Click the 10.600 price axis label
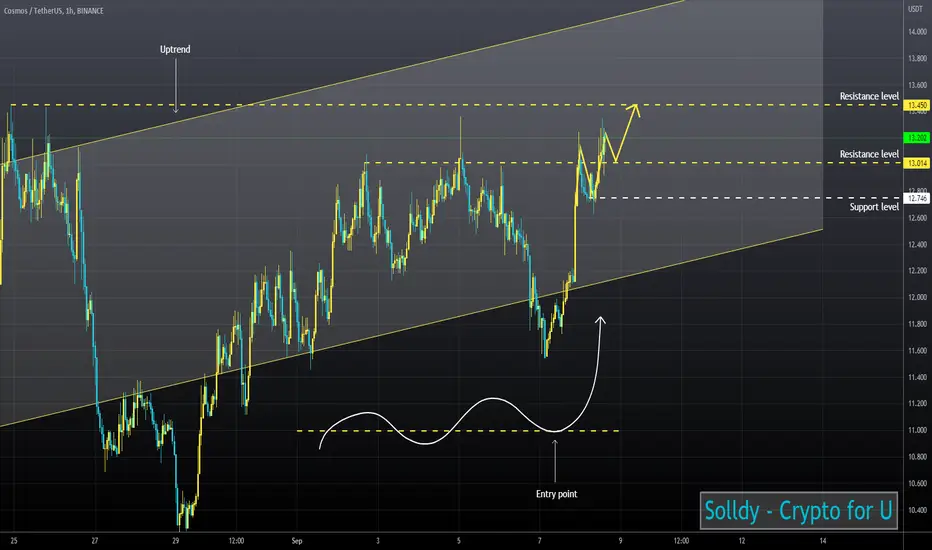Viewport: 932px width, 550px height. tap(917, 483)
